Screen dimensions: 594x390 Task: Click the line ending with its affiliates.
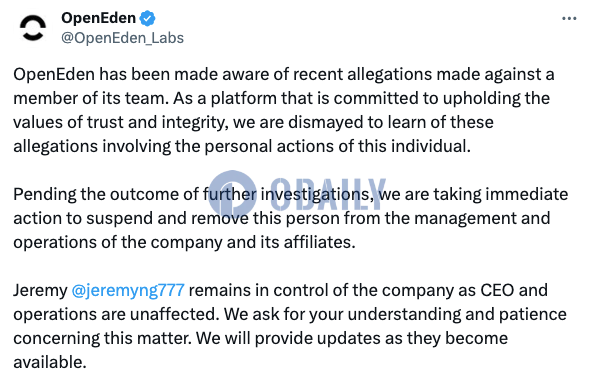(184, 243)
